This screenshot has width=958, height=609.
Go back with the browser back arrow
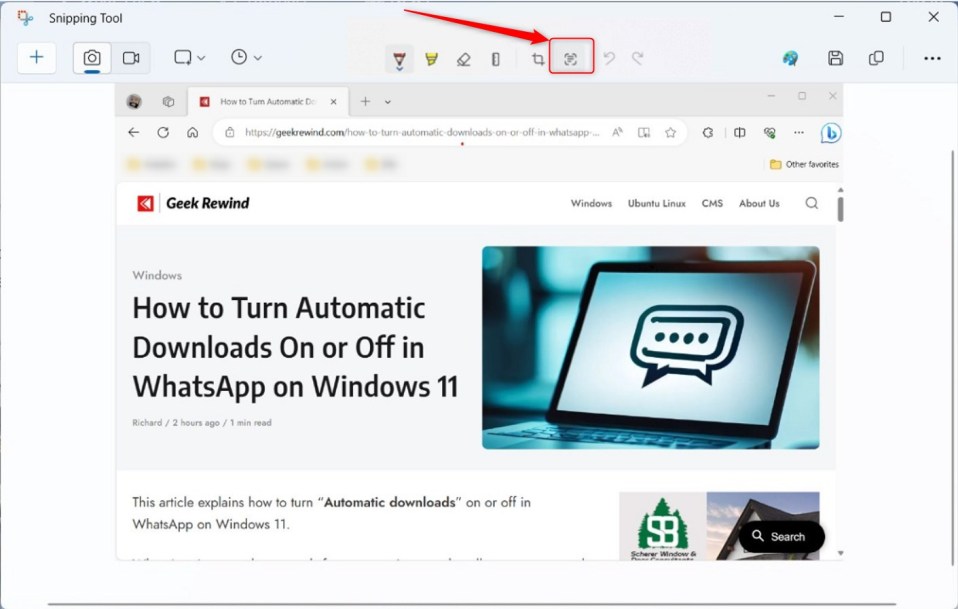coord(134,133)
